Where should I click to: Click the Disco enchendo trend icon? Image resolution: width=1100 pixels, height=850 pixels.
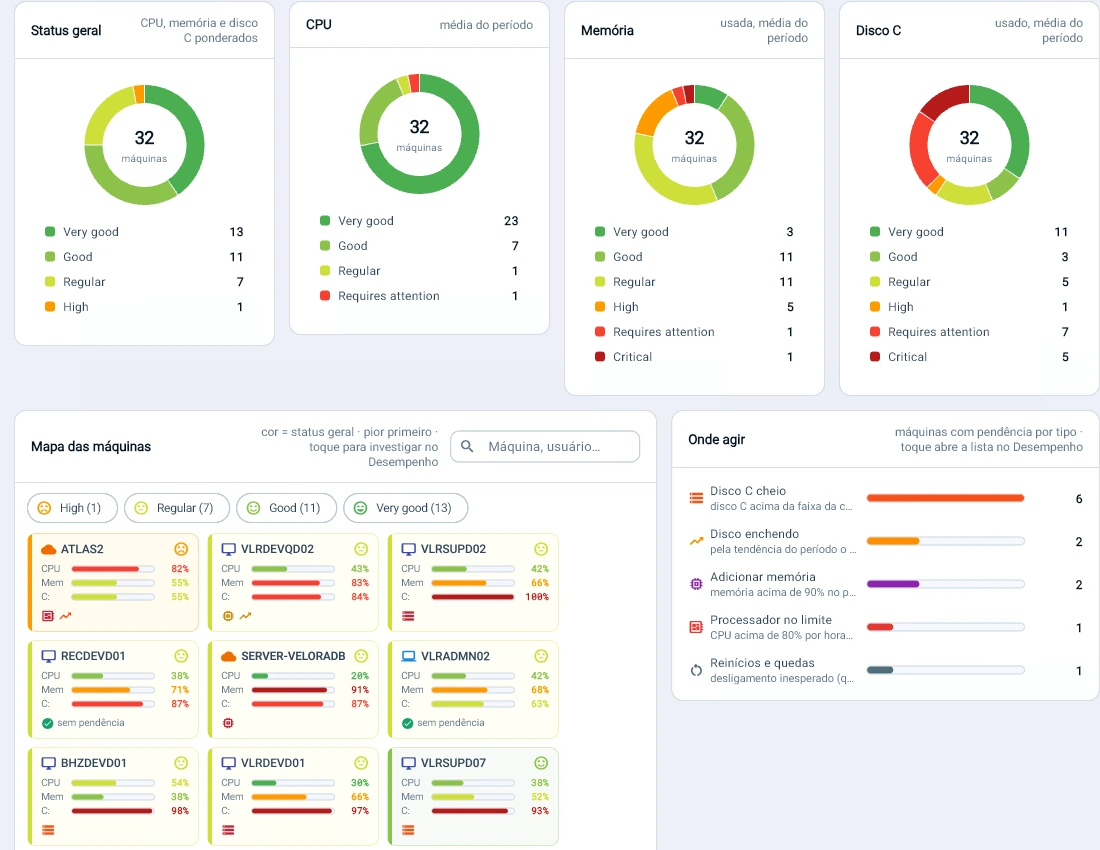coord(696,541)
